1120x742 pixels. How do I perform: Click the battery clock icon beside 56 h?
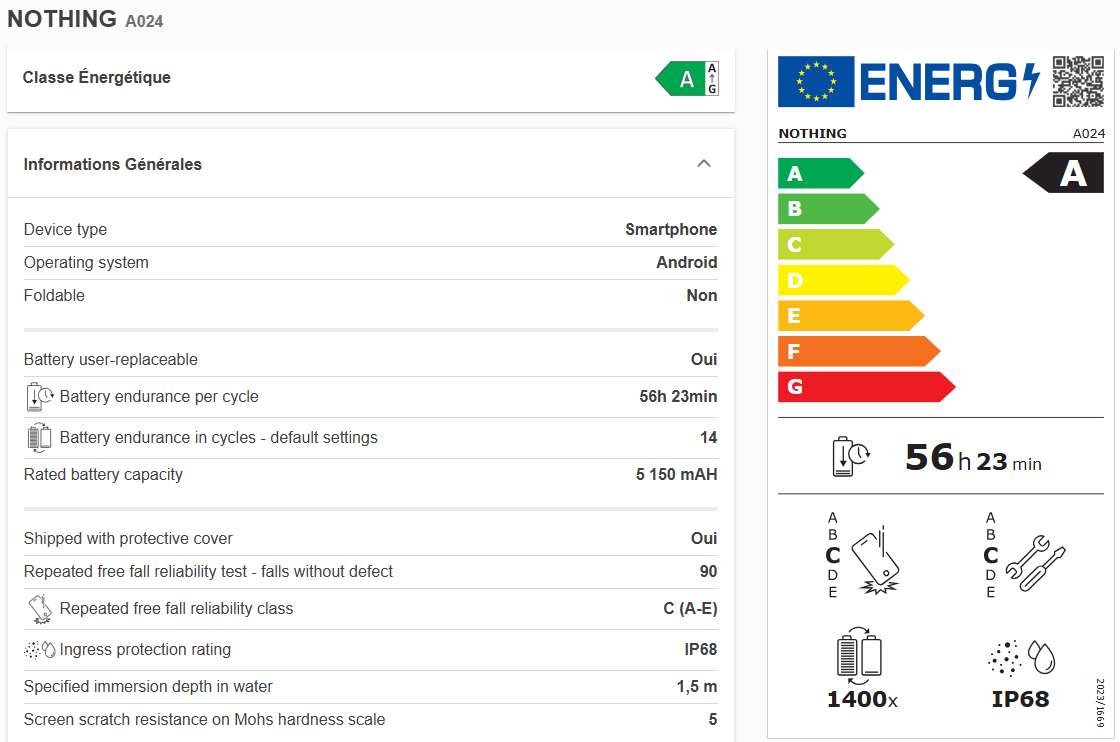pos(851,457)
